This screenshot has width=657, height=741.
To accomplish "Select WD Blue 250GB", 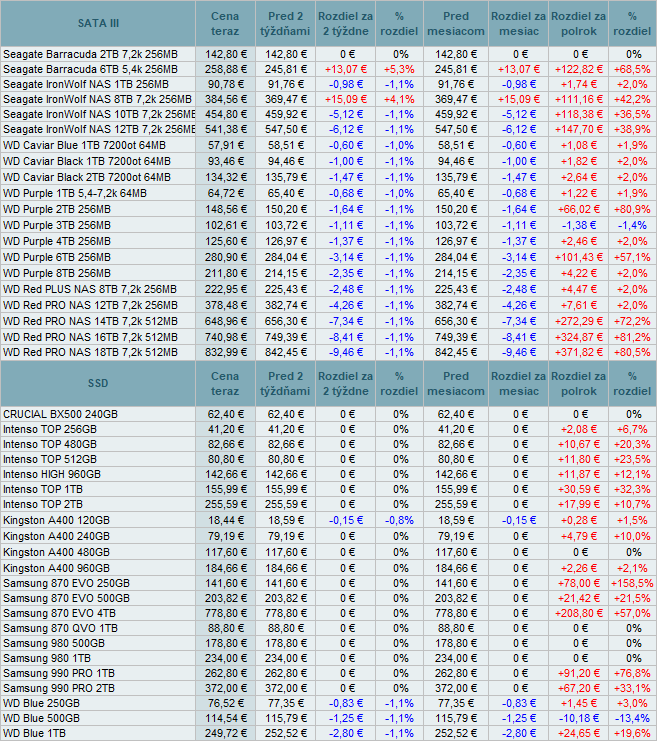I will (x=41, y=704).
